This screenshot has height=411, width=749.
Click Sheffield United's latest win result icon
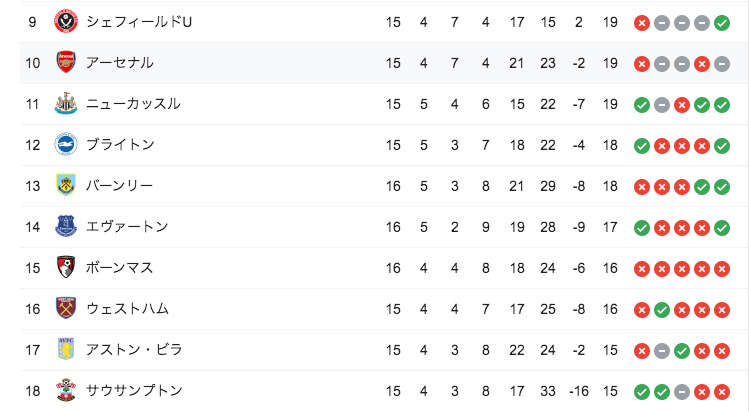coord(722,22)
